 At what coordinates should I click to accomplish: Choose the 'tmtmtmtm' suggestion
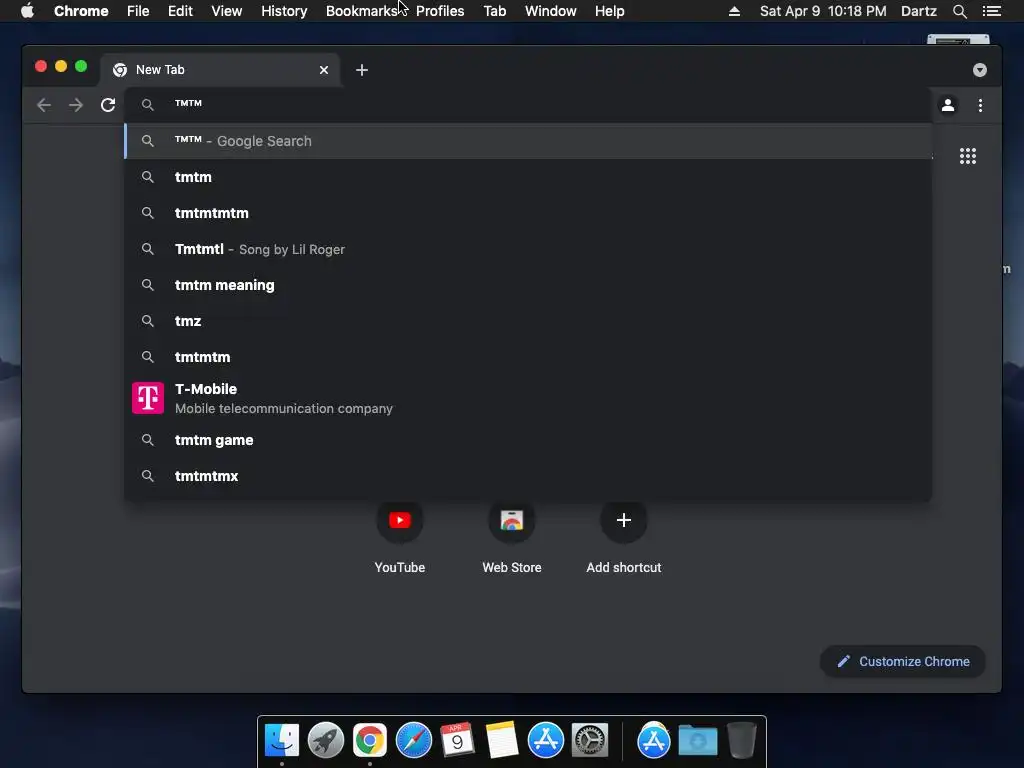(528, 213)
